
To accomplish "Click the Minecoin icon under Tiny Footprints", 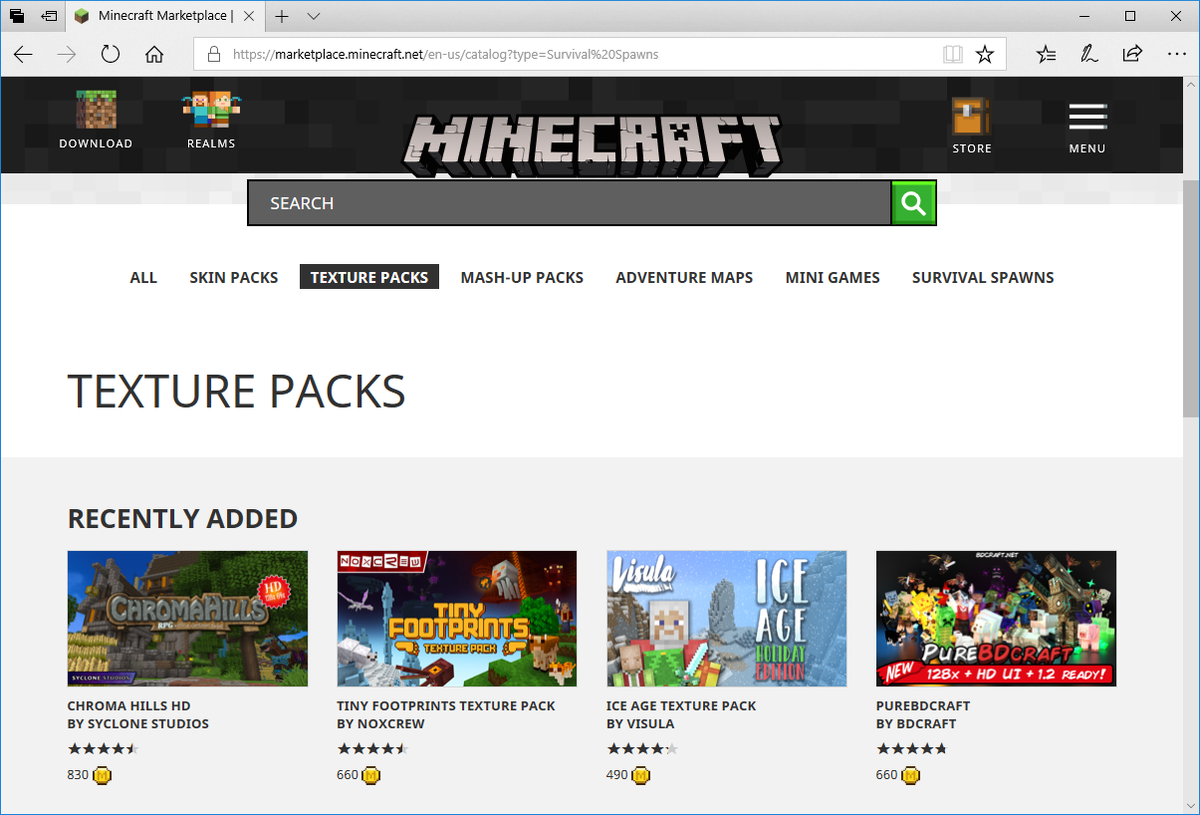I will [x=372, y=775].
